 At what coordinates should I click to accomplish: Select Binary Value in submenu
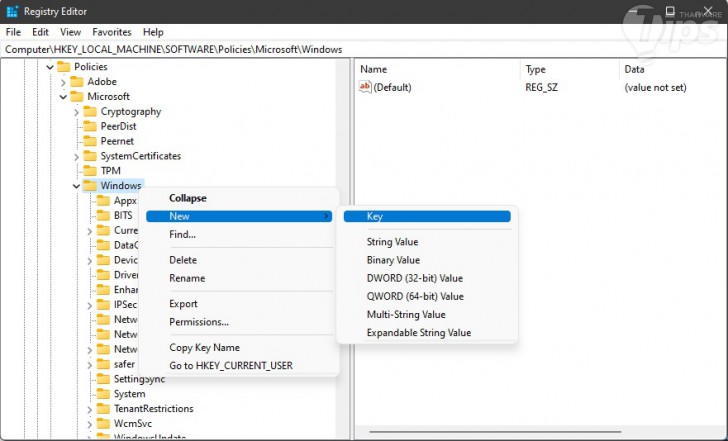(427, 260)
